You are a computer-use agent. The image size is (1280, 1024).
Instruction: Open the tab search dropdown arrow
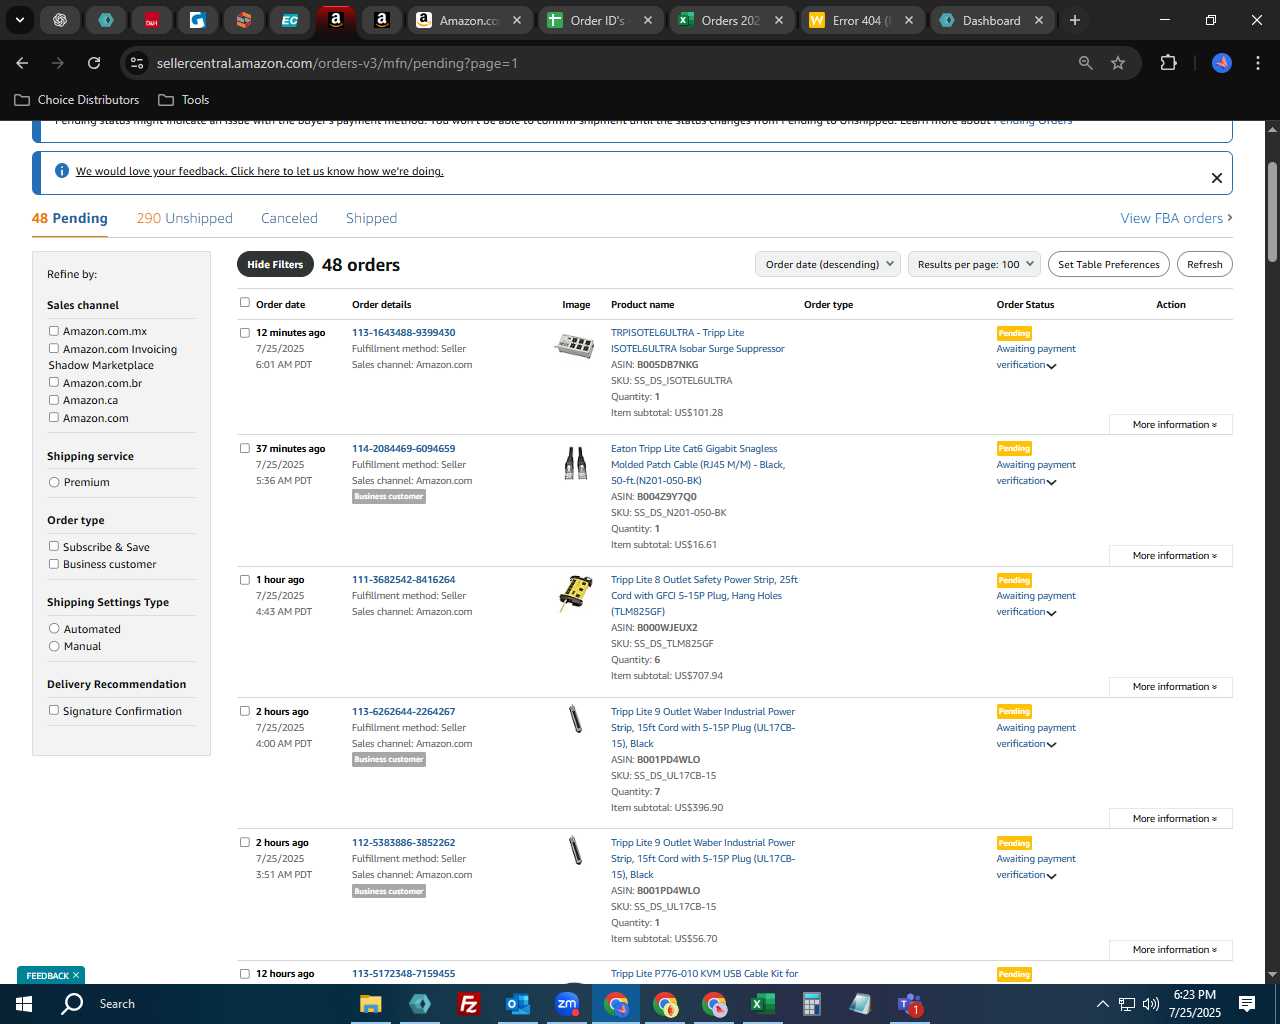[x=19, y=20]
